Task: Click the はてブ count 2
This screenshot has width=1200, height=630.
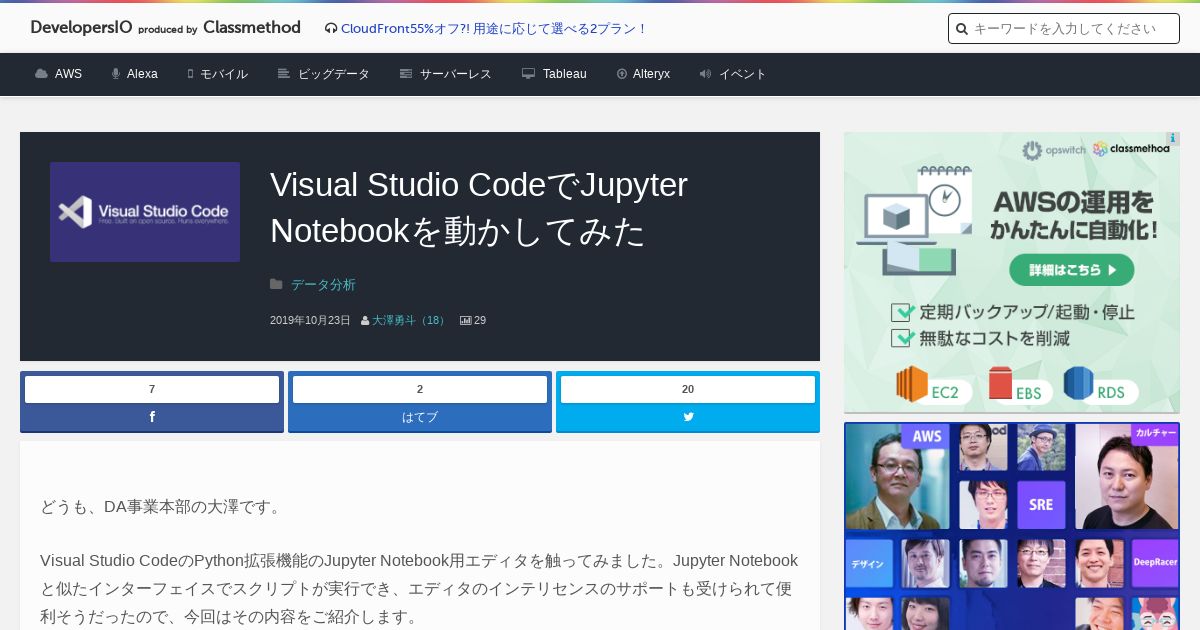Action: click(420, 389)
